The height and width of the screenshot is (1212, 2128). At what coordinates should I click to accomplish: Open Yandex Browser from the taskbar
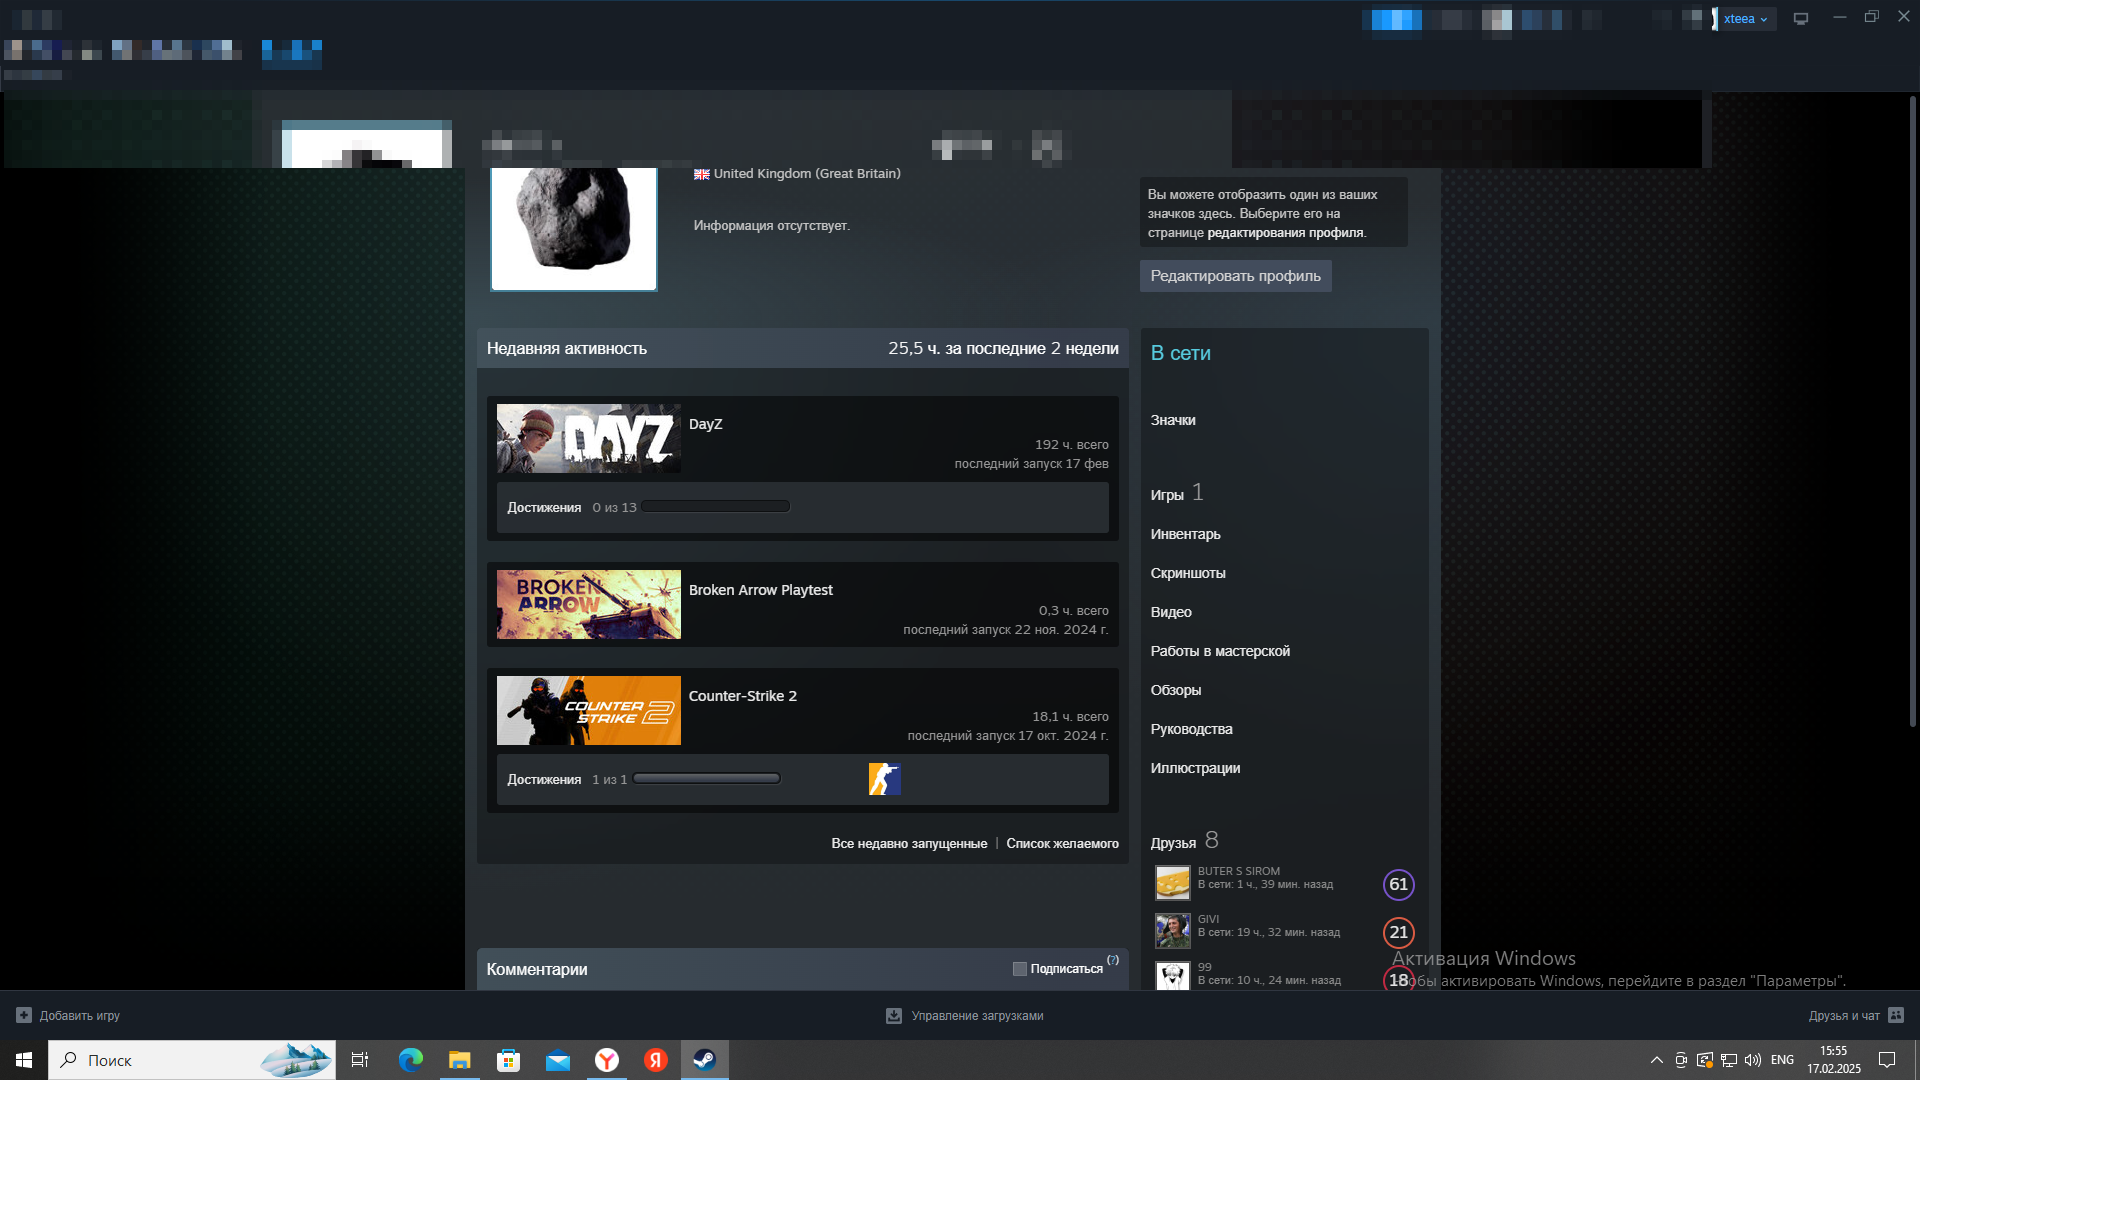point(607,1060)
